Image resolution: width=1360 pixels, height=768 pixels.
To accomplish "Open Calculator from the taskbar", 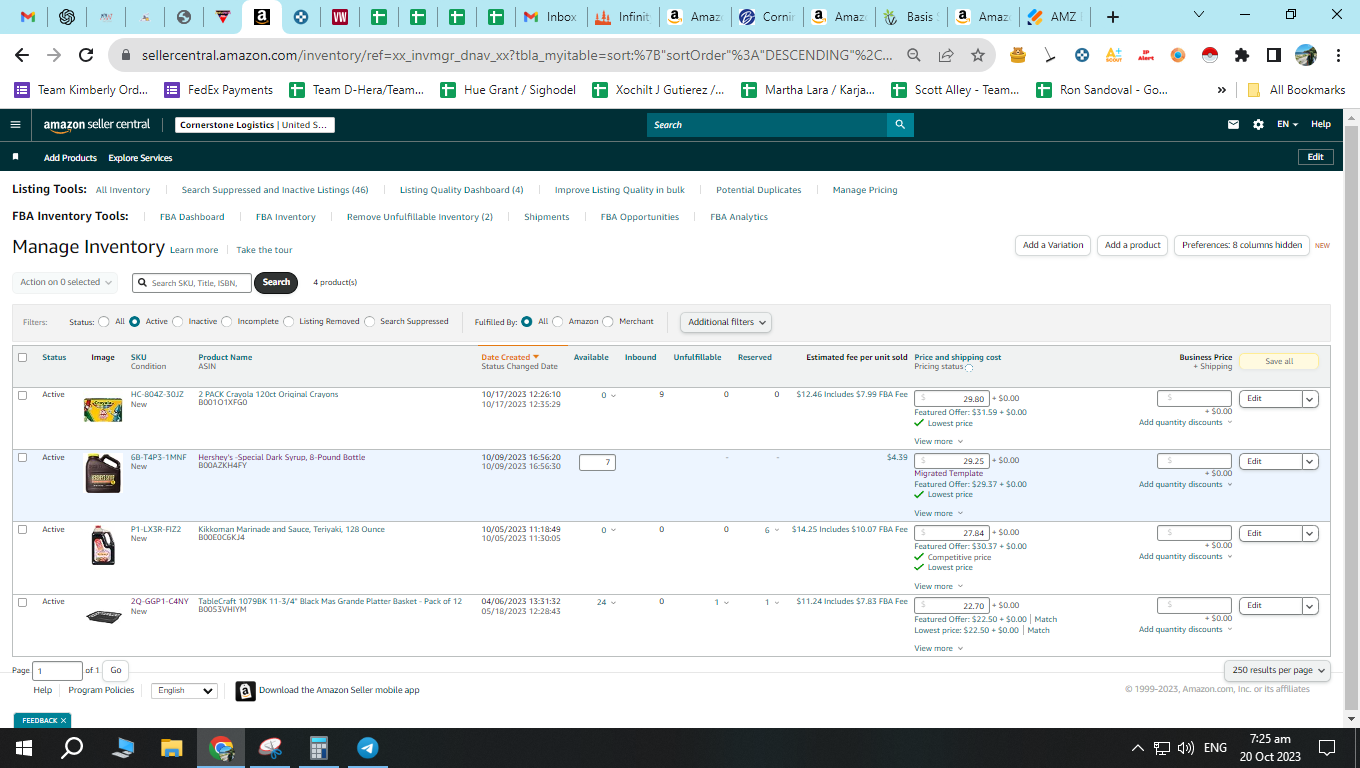I will [319, 748].
